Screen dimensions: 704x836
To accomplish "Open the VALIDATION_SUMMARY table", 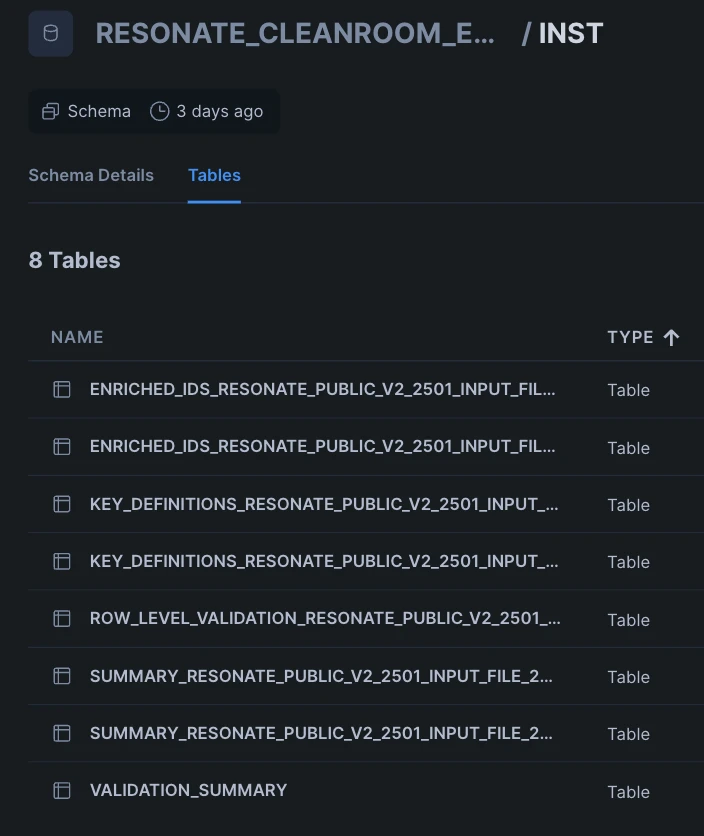I will coord(188,790).
